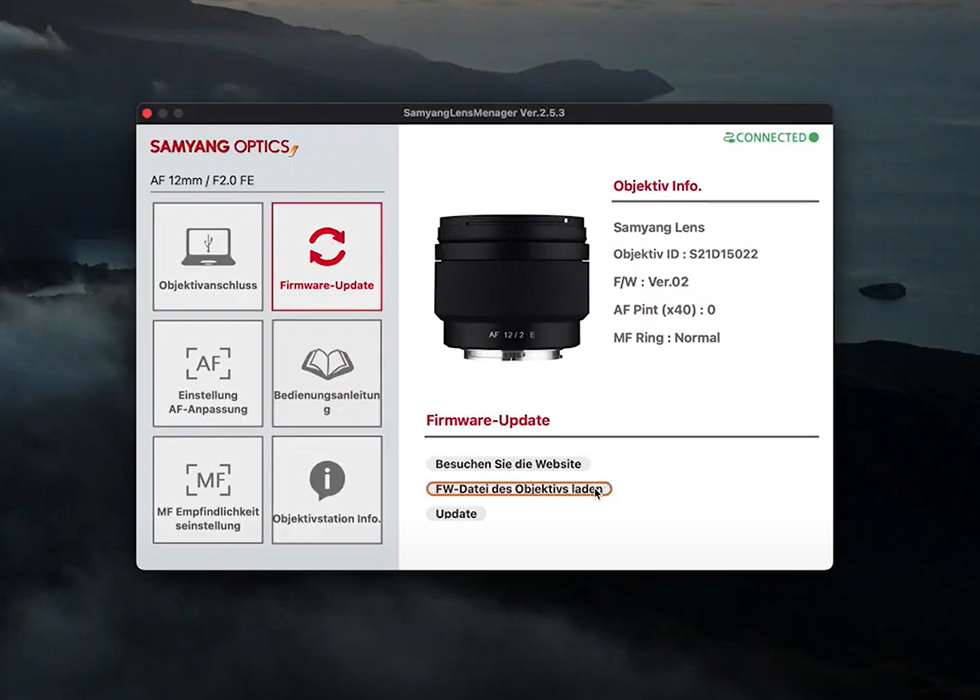Click the Objektiv ID S21D15022 text
The height and width of the screenshot is (700, 980).
point(685,254)
